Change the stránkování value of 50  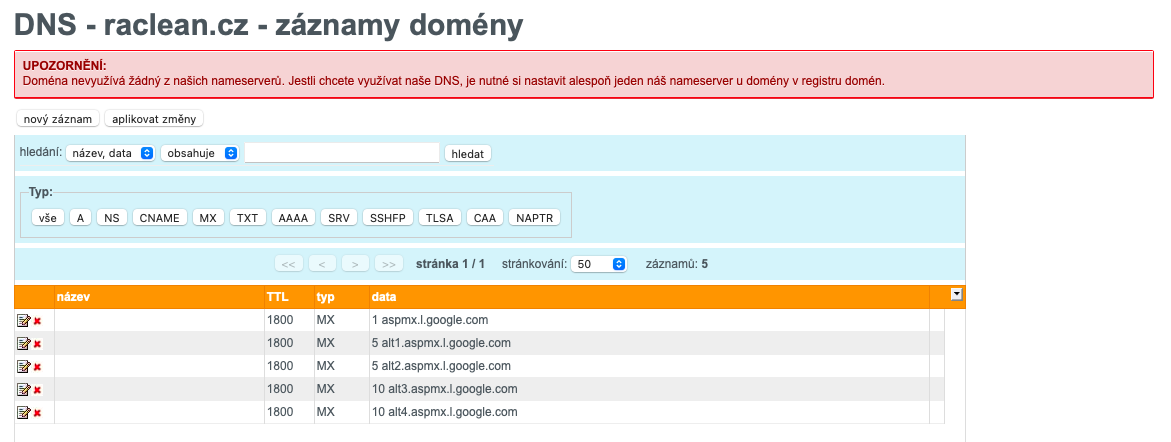(x=599, y=264)
